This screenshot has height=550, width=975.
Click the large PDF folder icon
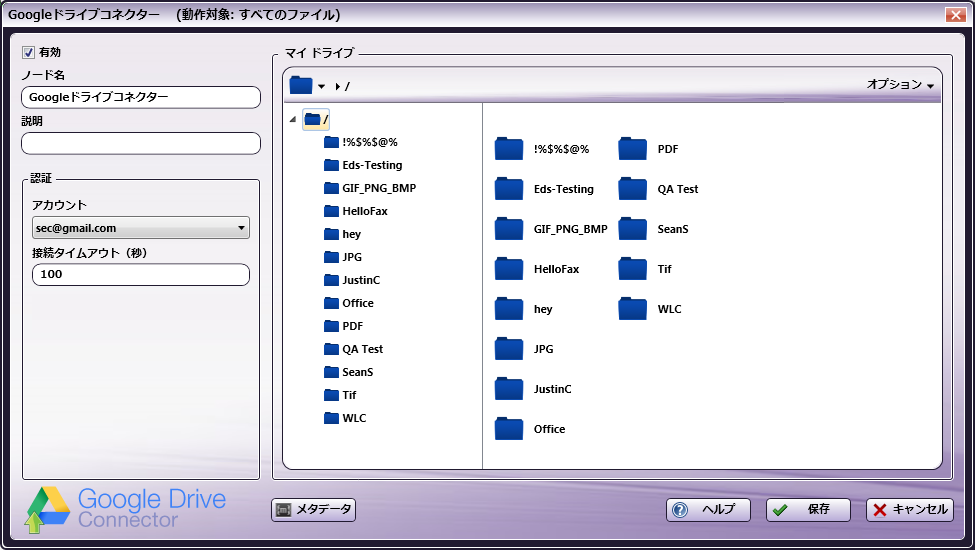point(632,149)
